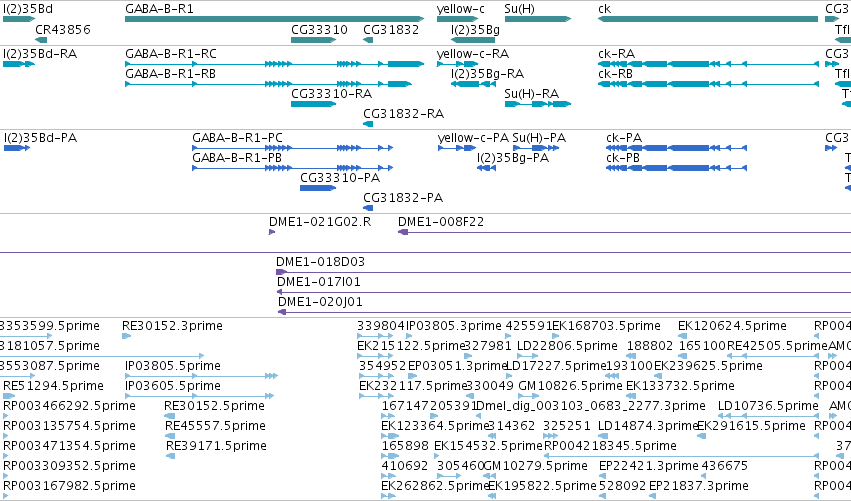The height and width of the screenshot is (501, 851).
Task: Select the yellow-c-PA protein label
Action: point(473,138)
